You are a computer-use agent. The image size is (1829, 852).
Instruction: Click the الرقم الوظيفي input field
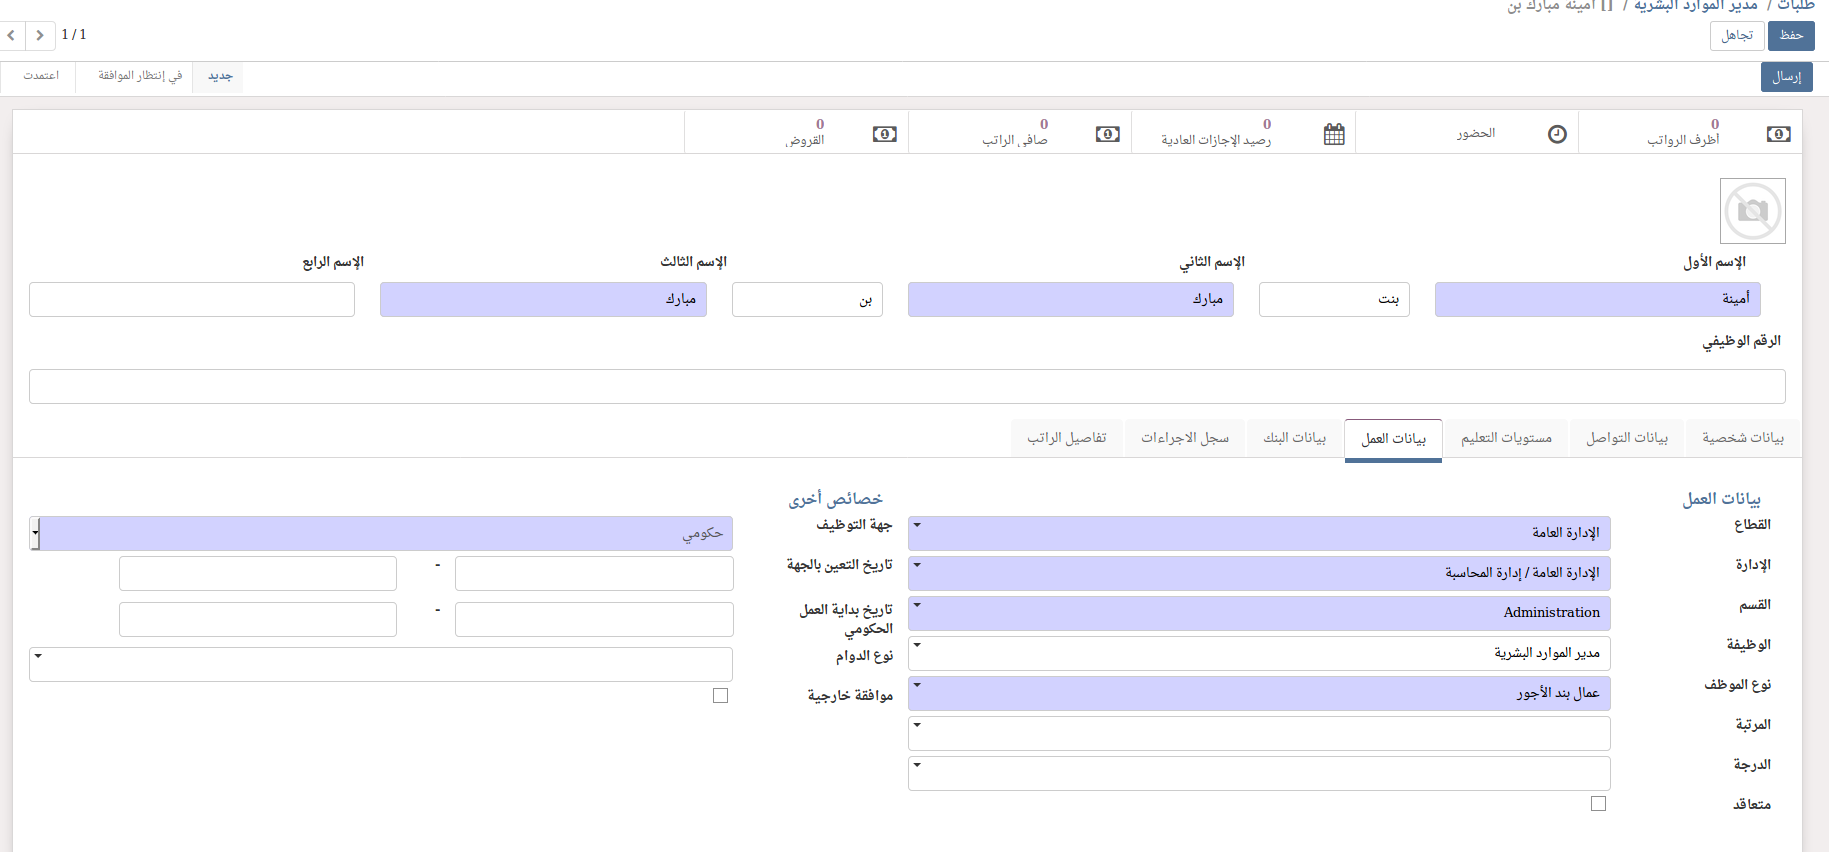pyautogui.click(x=906, y=386)
